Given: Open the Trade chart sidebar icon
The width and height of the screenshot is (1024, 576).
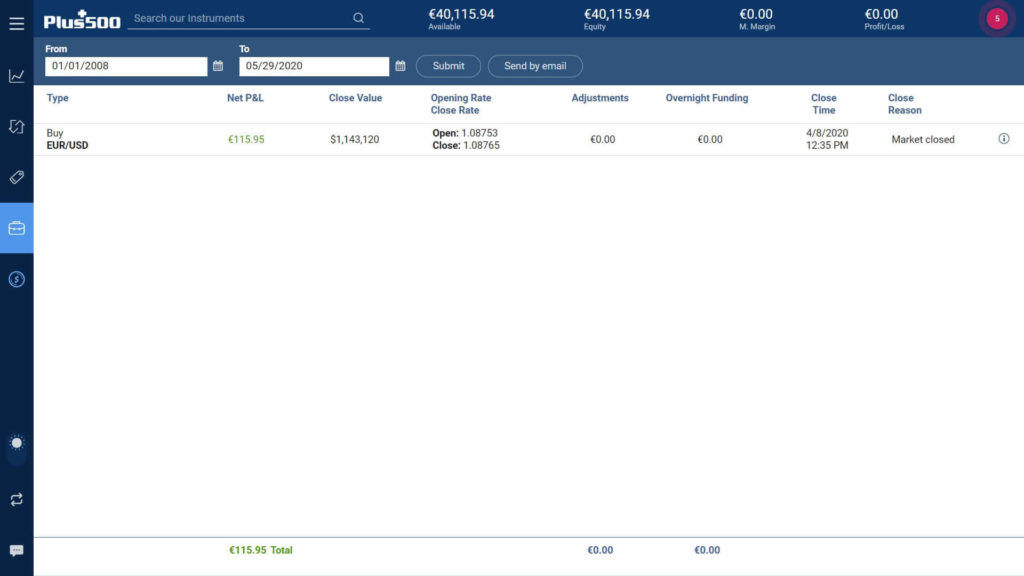Looking at the screenshot, I should (16, 76).
